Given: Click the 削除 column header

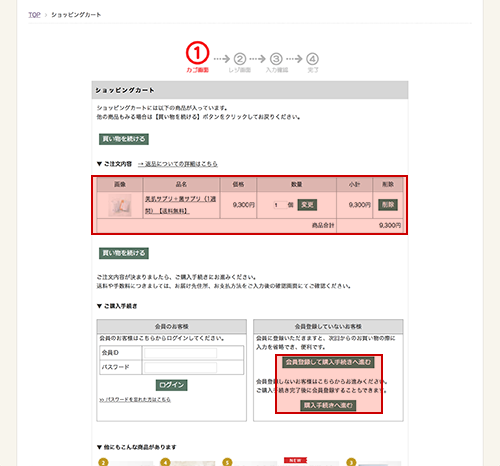Looking at the screenshot, I should [x=388, y=184].
